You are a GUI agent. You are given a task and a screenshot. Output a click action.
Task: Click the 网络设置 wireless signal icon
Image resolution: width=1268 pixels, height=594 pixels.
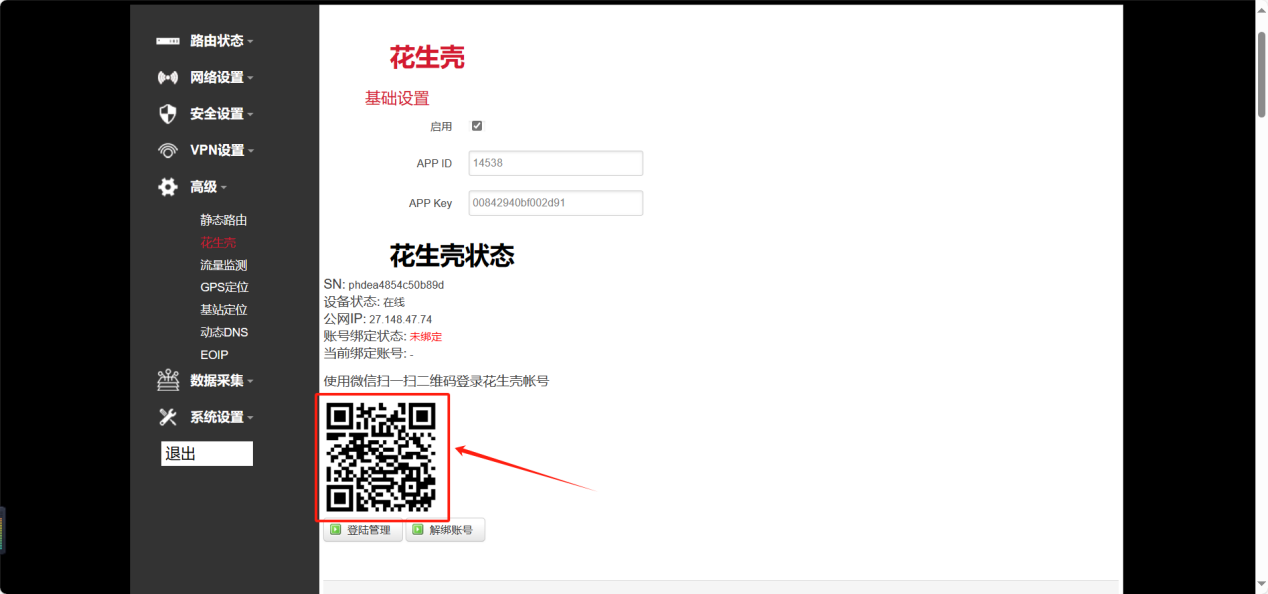(166, 77)
